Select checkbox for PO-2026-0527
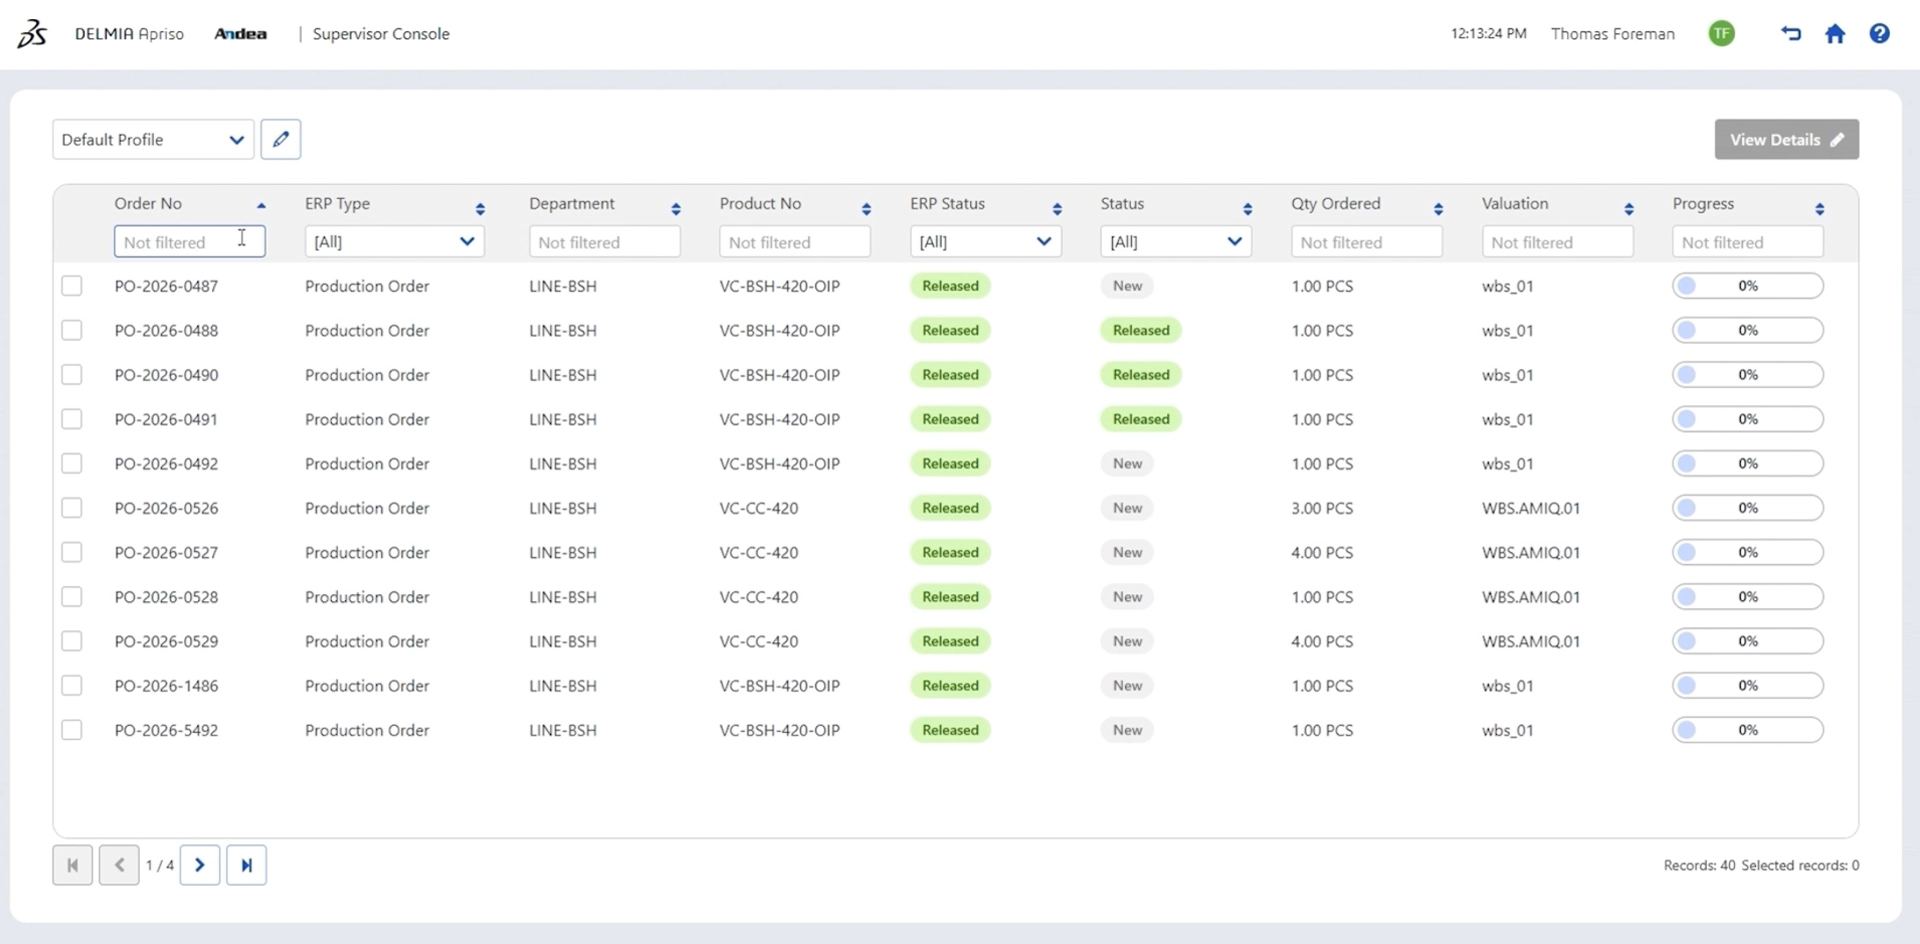The width and height of the screenshot is (1920, 944). tap(72, 552)
